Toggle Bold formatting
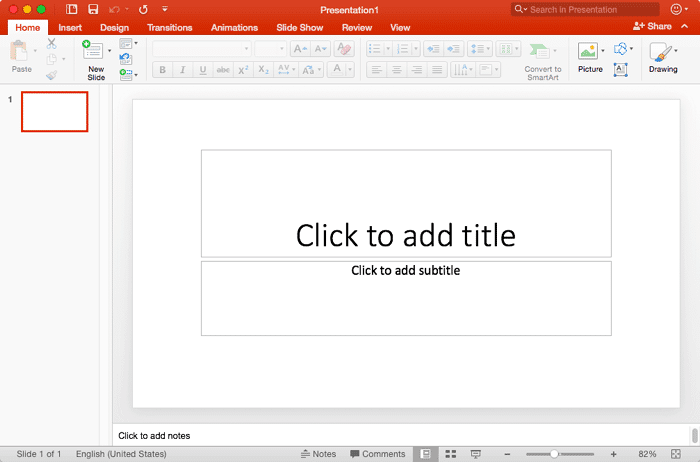 tap(162, 70)
